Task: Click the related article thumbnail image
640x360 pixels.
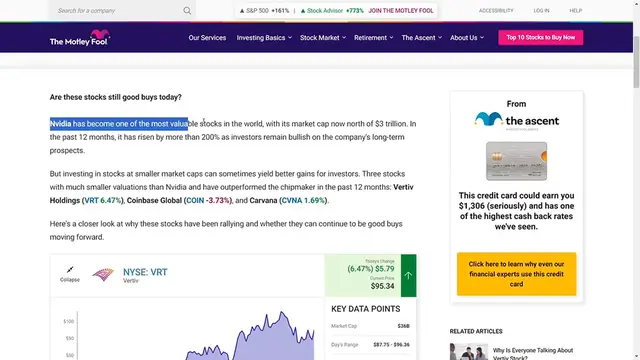Action: click(x=469, y=352)
